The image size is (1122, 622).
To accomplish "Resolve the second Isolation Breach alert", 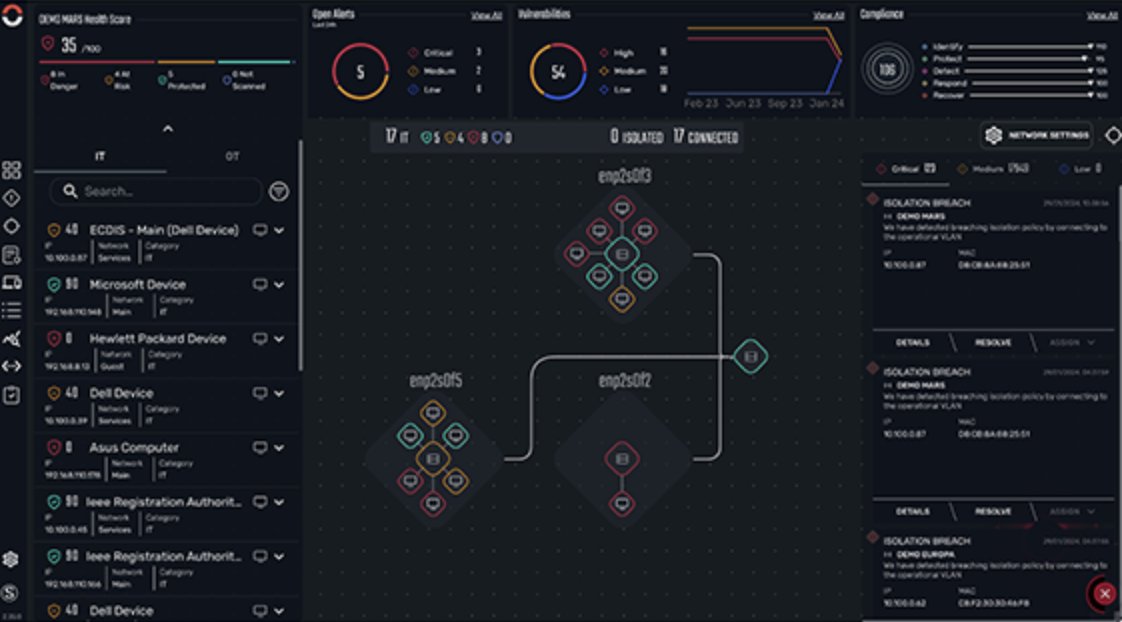I will pyautogui.click(x=993, y=512).
